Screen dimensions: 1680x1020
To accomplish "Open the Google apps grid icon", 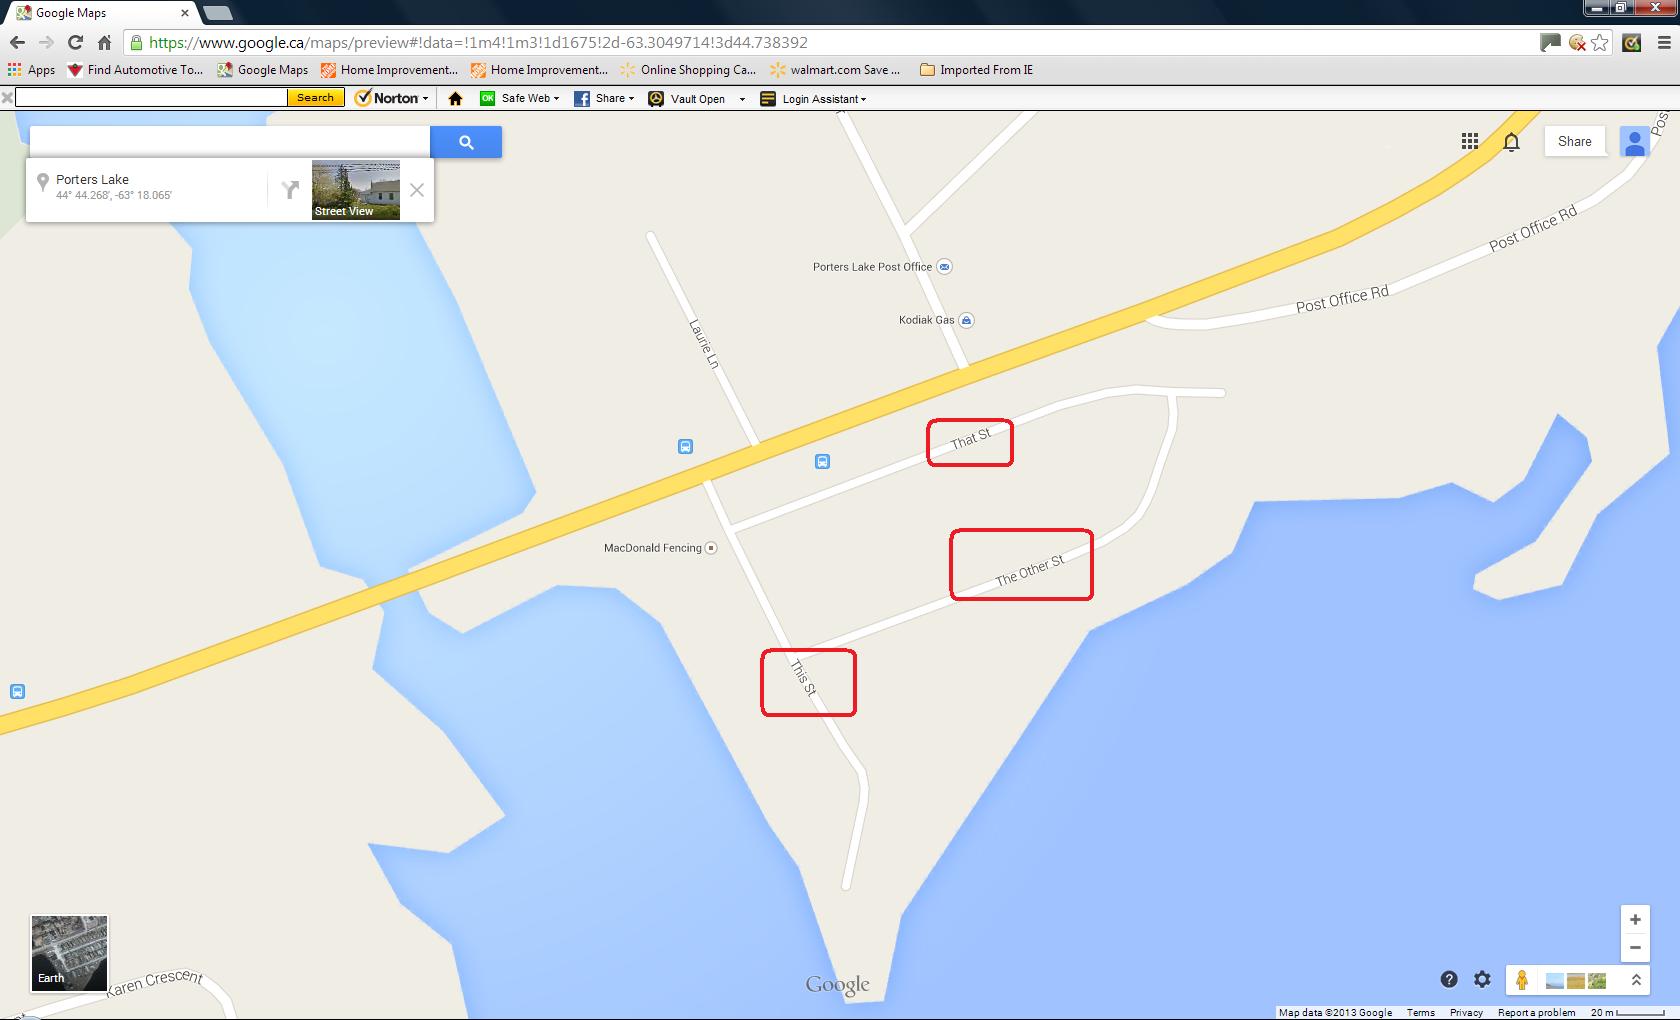I will click(1469, 141).
